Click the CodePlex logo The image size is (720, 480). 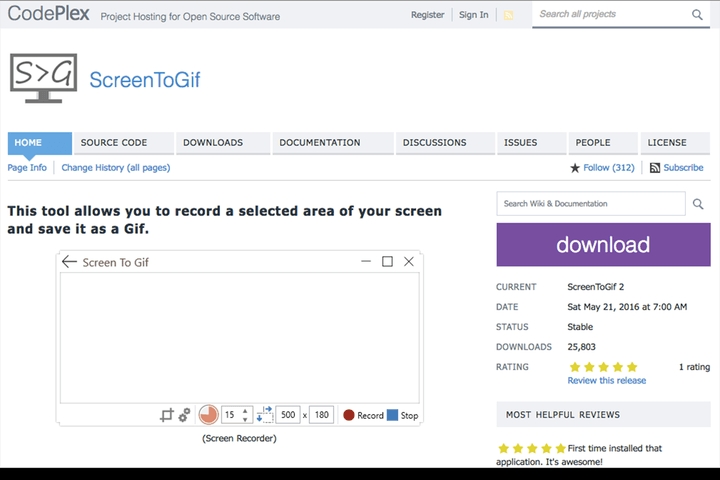coord(48,13)
